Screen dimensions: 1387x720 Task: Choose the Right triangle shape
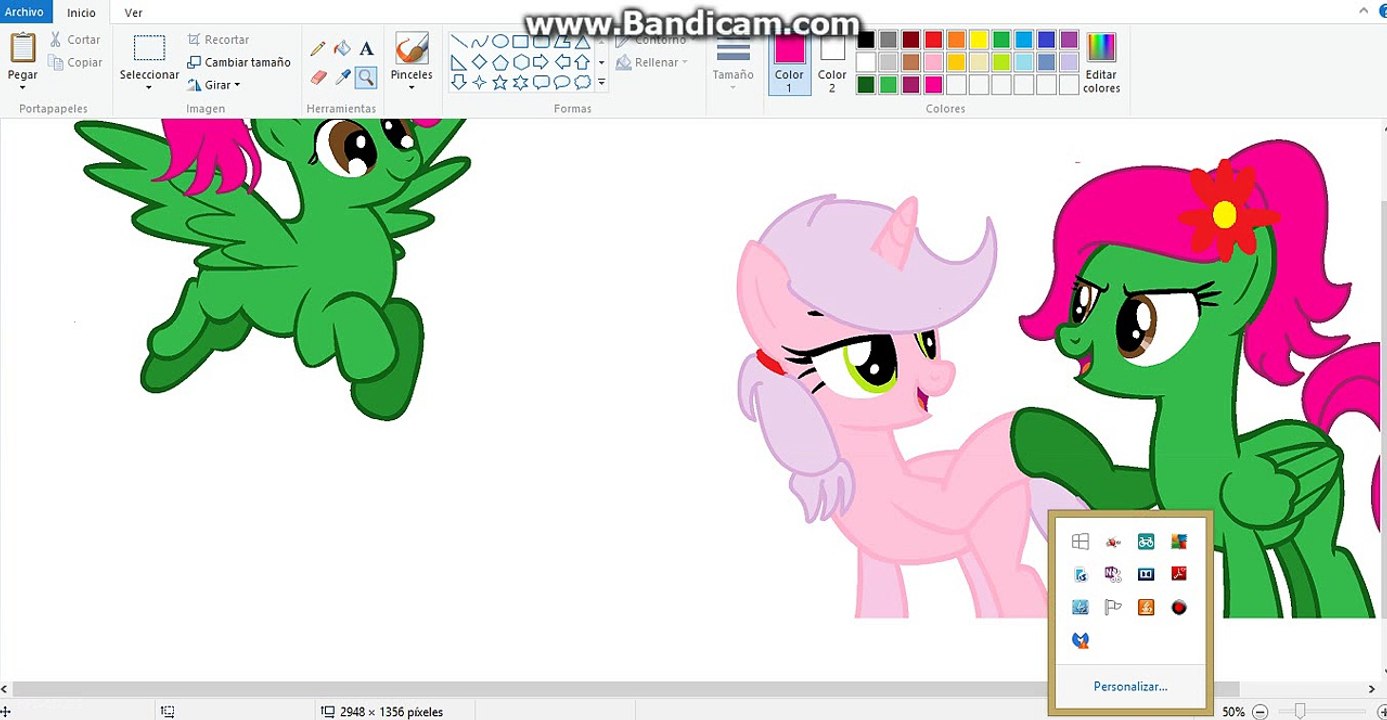pyautogui.click(x=459, y=62)
